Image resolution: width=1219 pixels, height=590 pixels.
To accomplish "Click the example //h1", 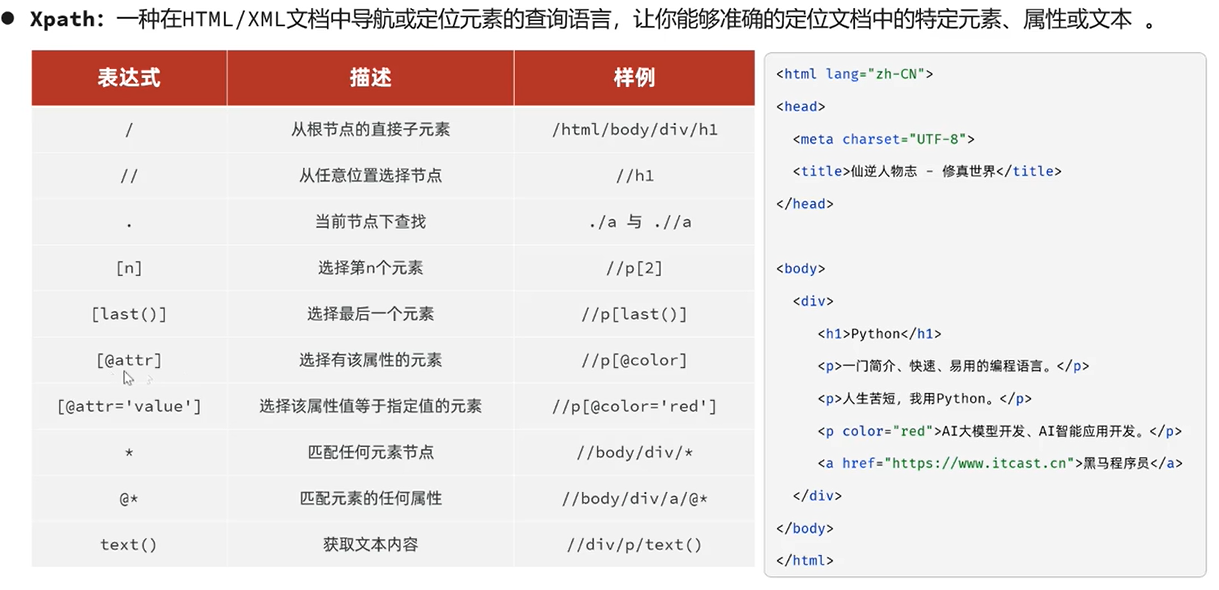I will tap(634, 176).
